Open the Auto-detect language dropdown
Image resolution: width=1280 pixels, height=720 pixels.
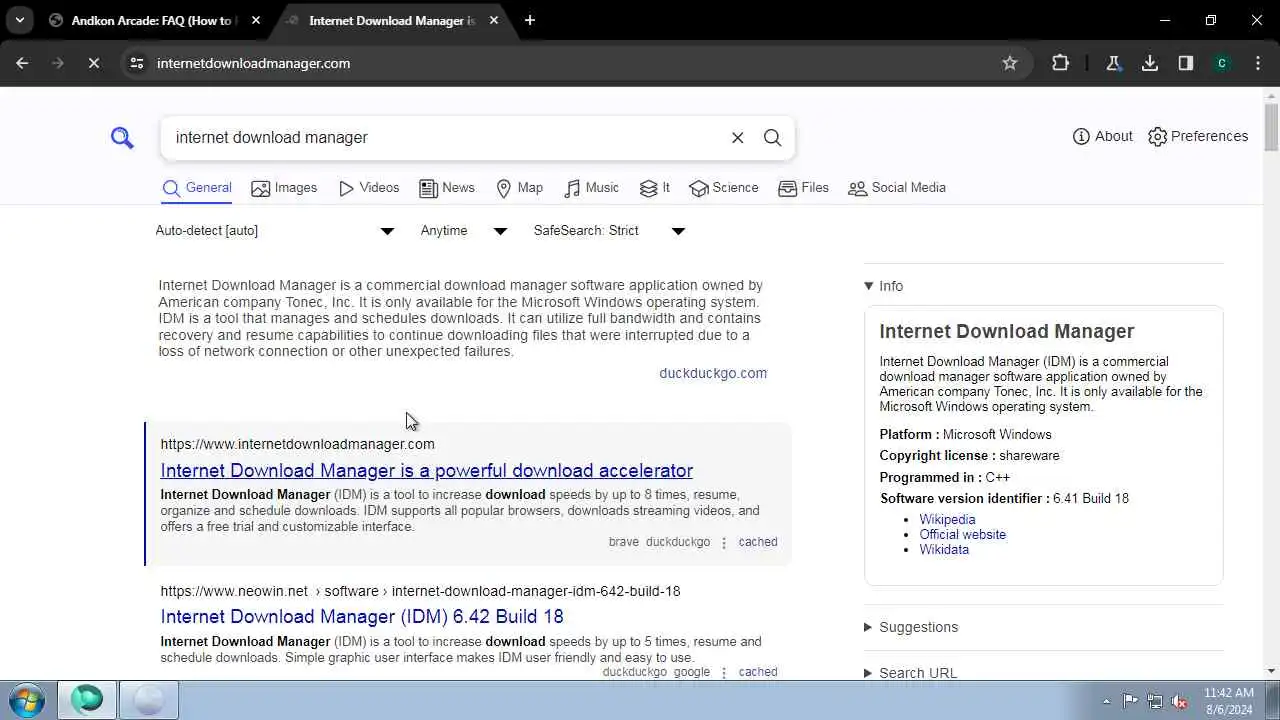(x=275, y=231)
